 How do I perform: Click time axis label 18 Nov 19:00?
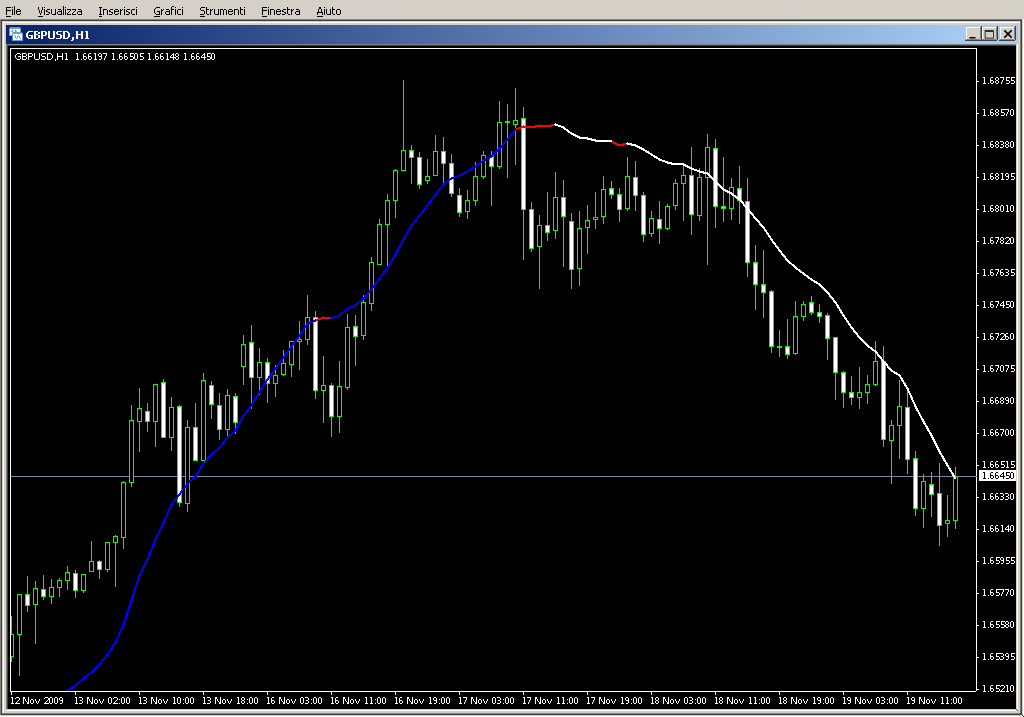[x=806, y=701]
